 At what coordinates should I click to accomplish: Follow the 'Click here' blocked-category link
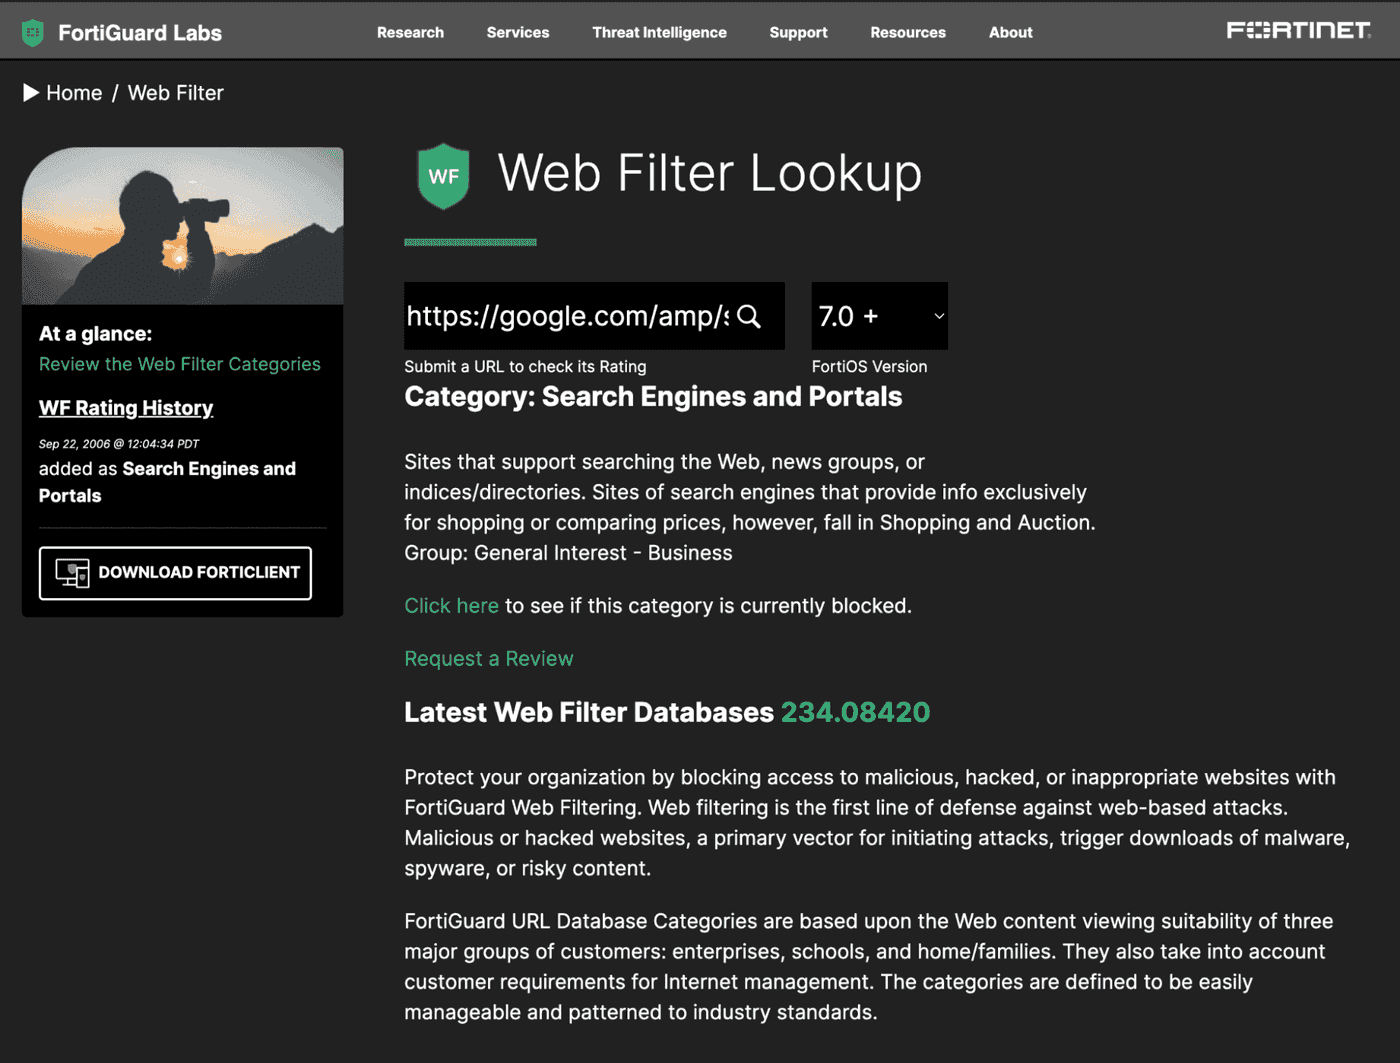click(x=451, y=606)
